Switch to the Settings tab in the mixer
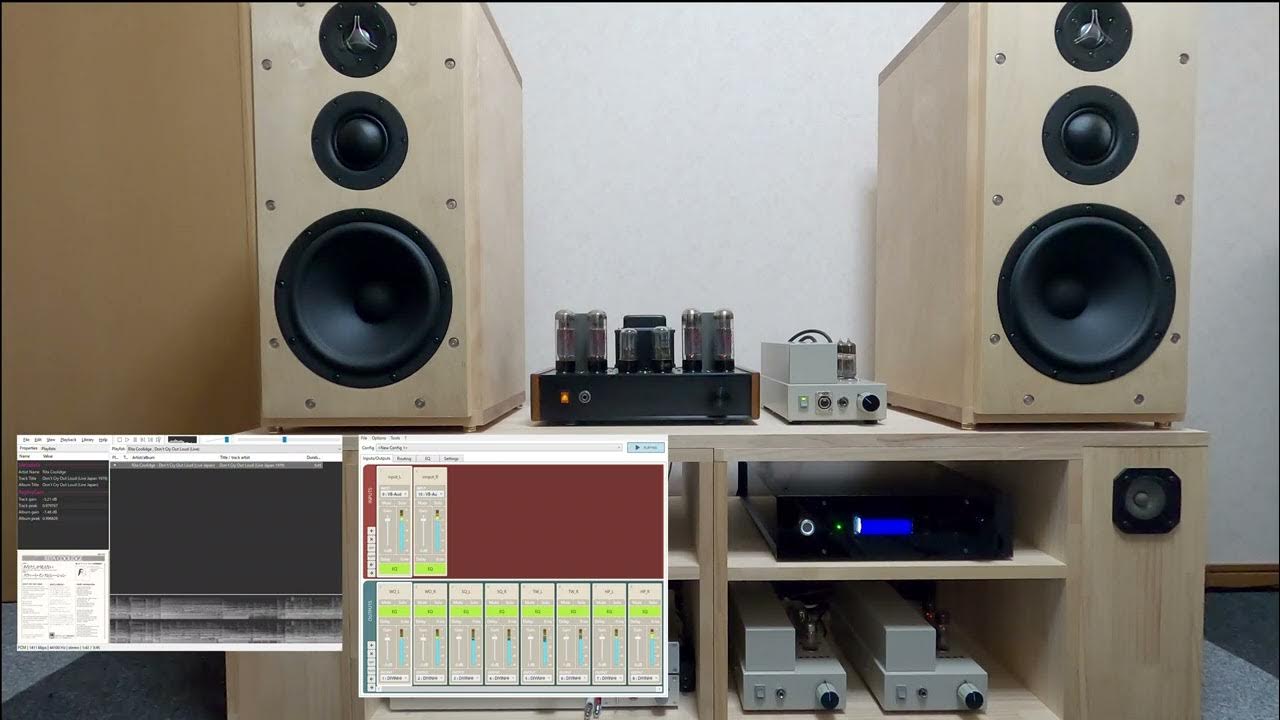The height and width of the screenshot is (720, 1280). [x=451, y=458]
